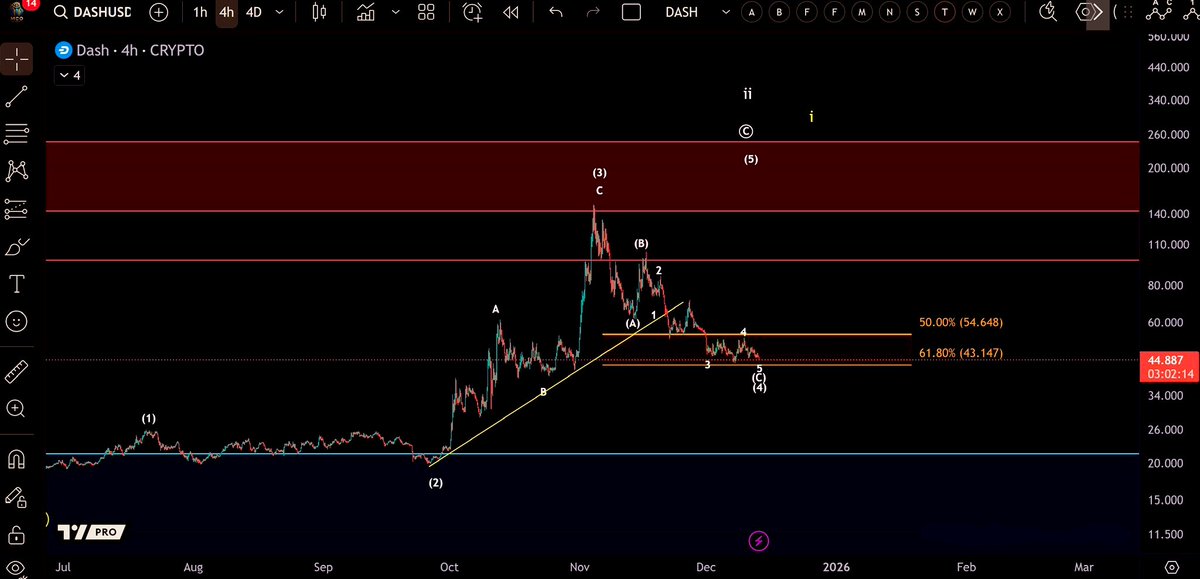Open the hexagon settings icon
The width and height of the screenshot is (1200, 579).
1086,12
